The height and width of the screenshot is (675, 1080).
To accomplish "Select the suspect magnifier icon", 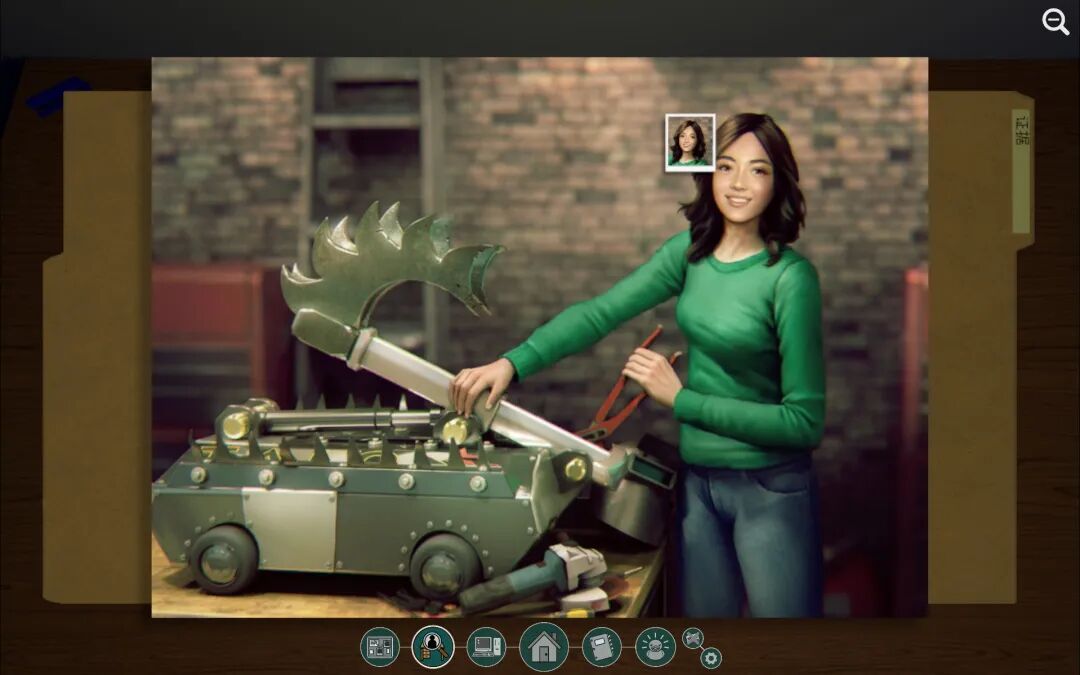I will coord(433,647).
